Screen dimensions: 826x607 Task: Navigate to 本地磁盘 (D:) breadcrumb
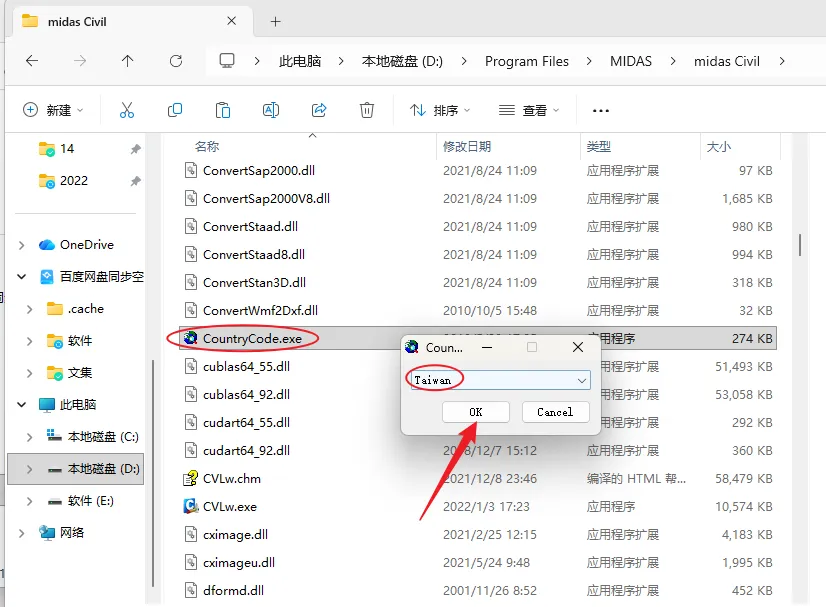402,61
